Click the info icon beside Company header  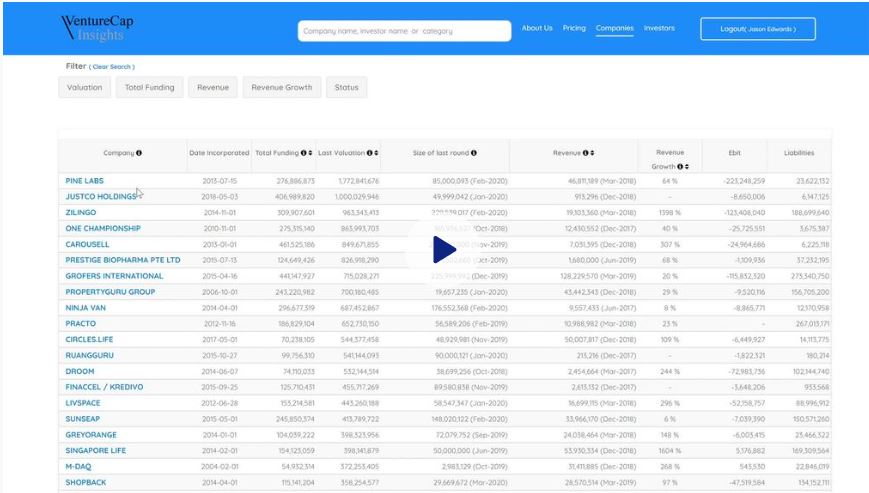click(139, 153)
